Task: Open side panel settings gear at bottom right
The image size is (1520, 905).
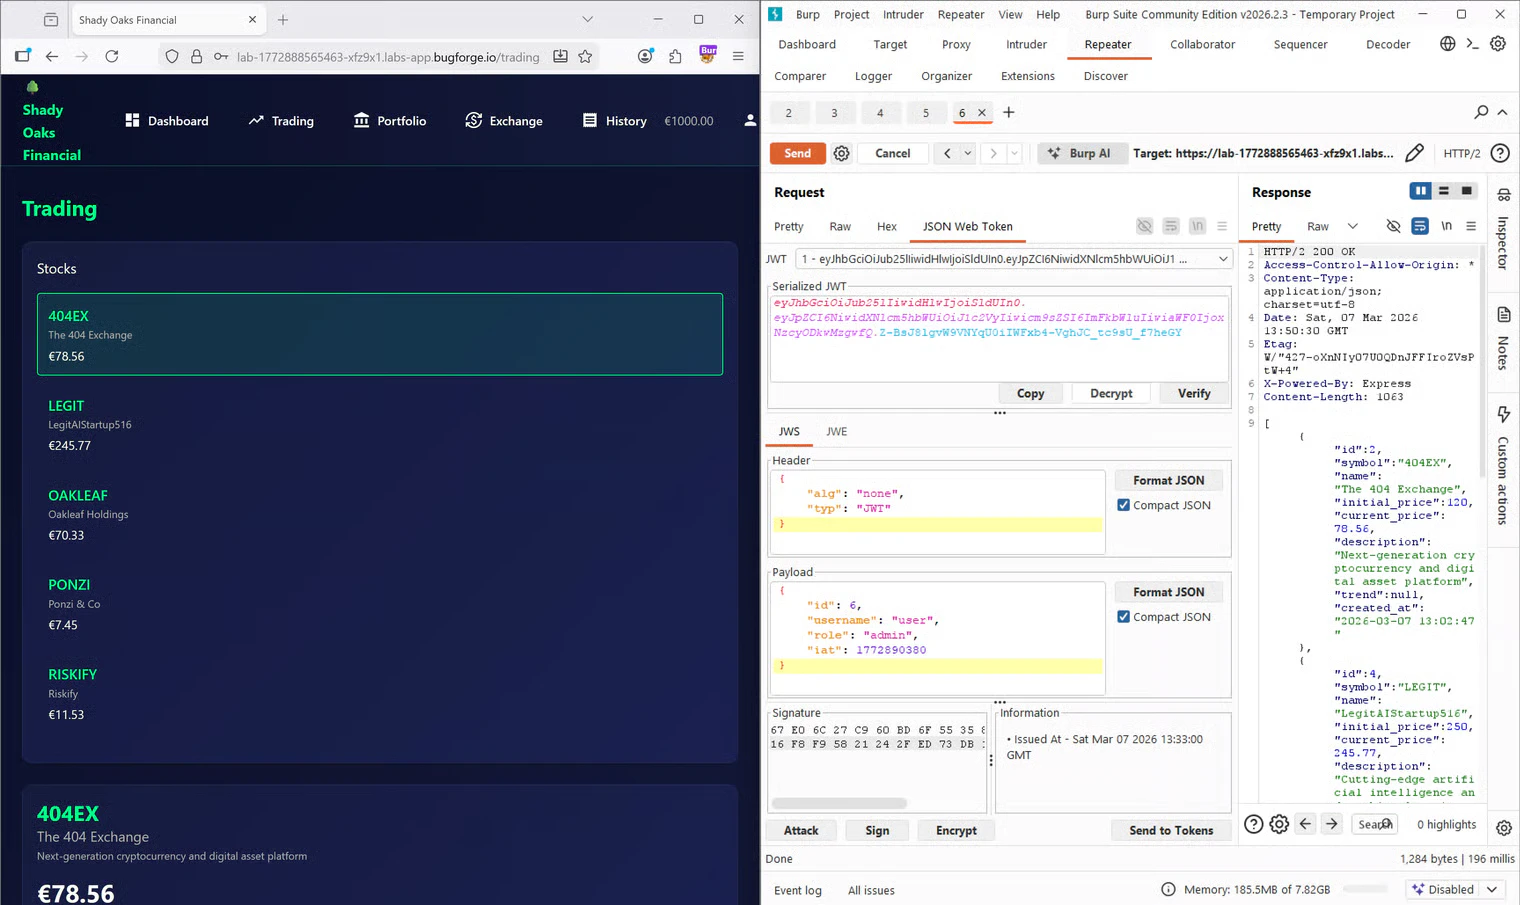Action: [1504, 828]
